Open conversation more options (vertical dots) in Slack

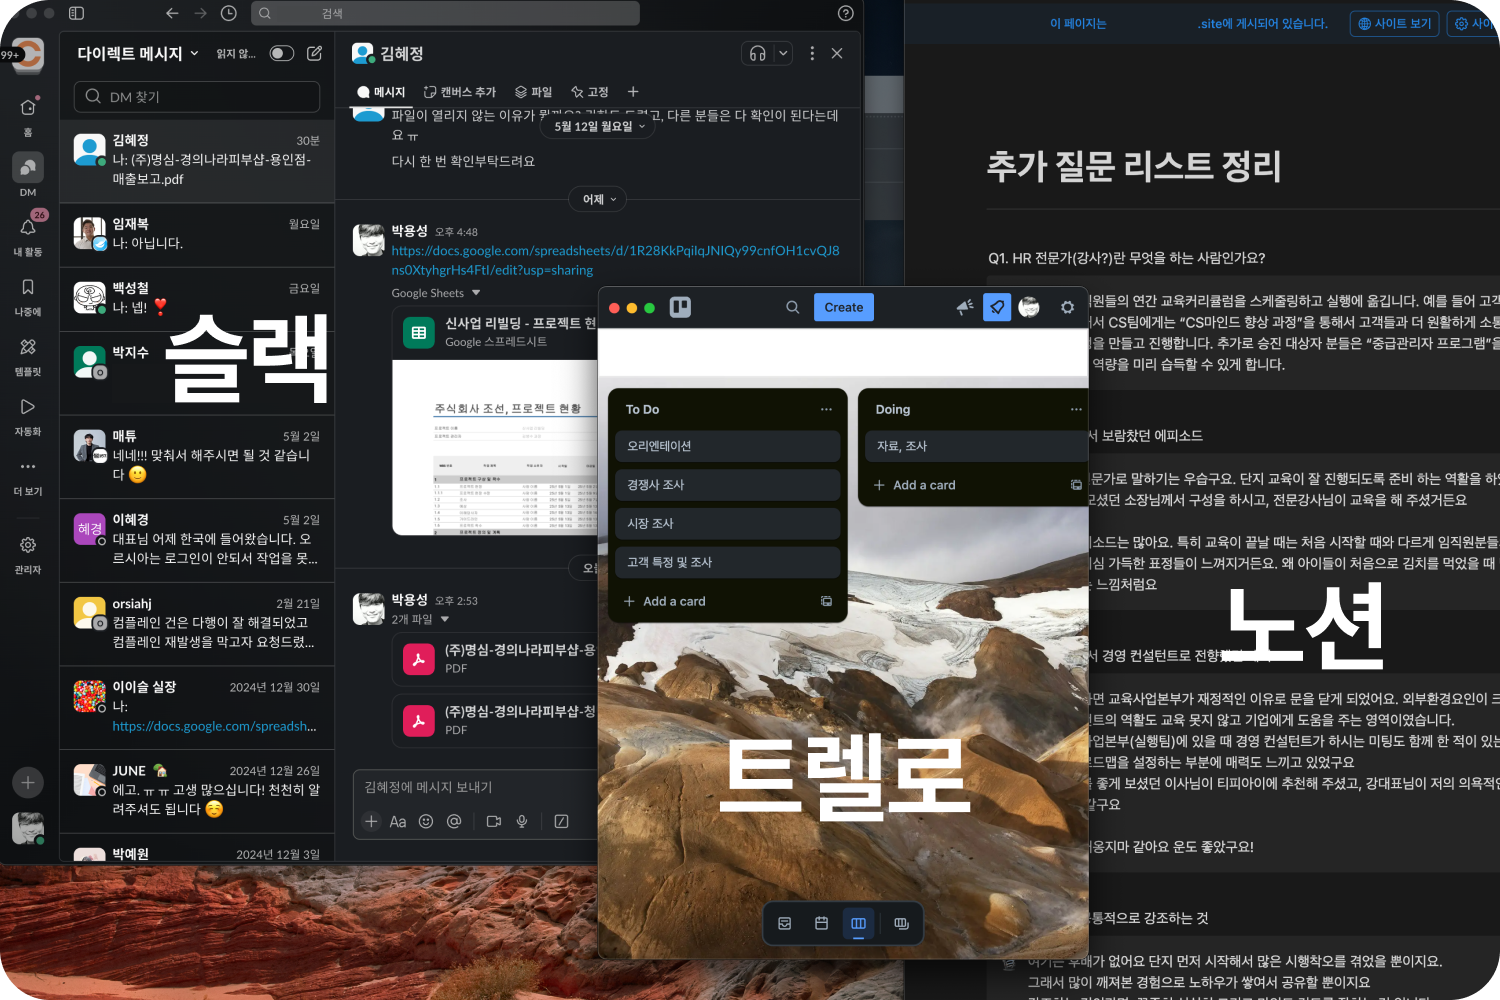[x=812, y=54]
